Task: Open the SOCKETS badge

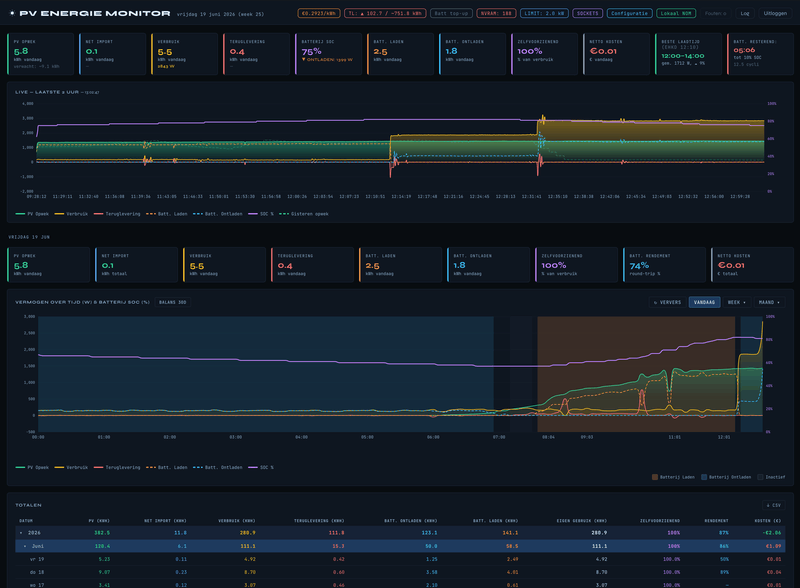Action: click(x=587, y=13)
